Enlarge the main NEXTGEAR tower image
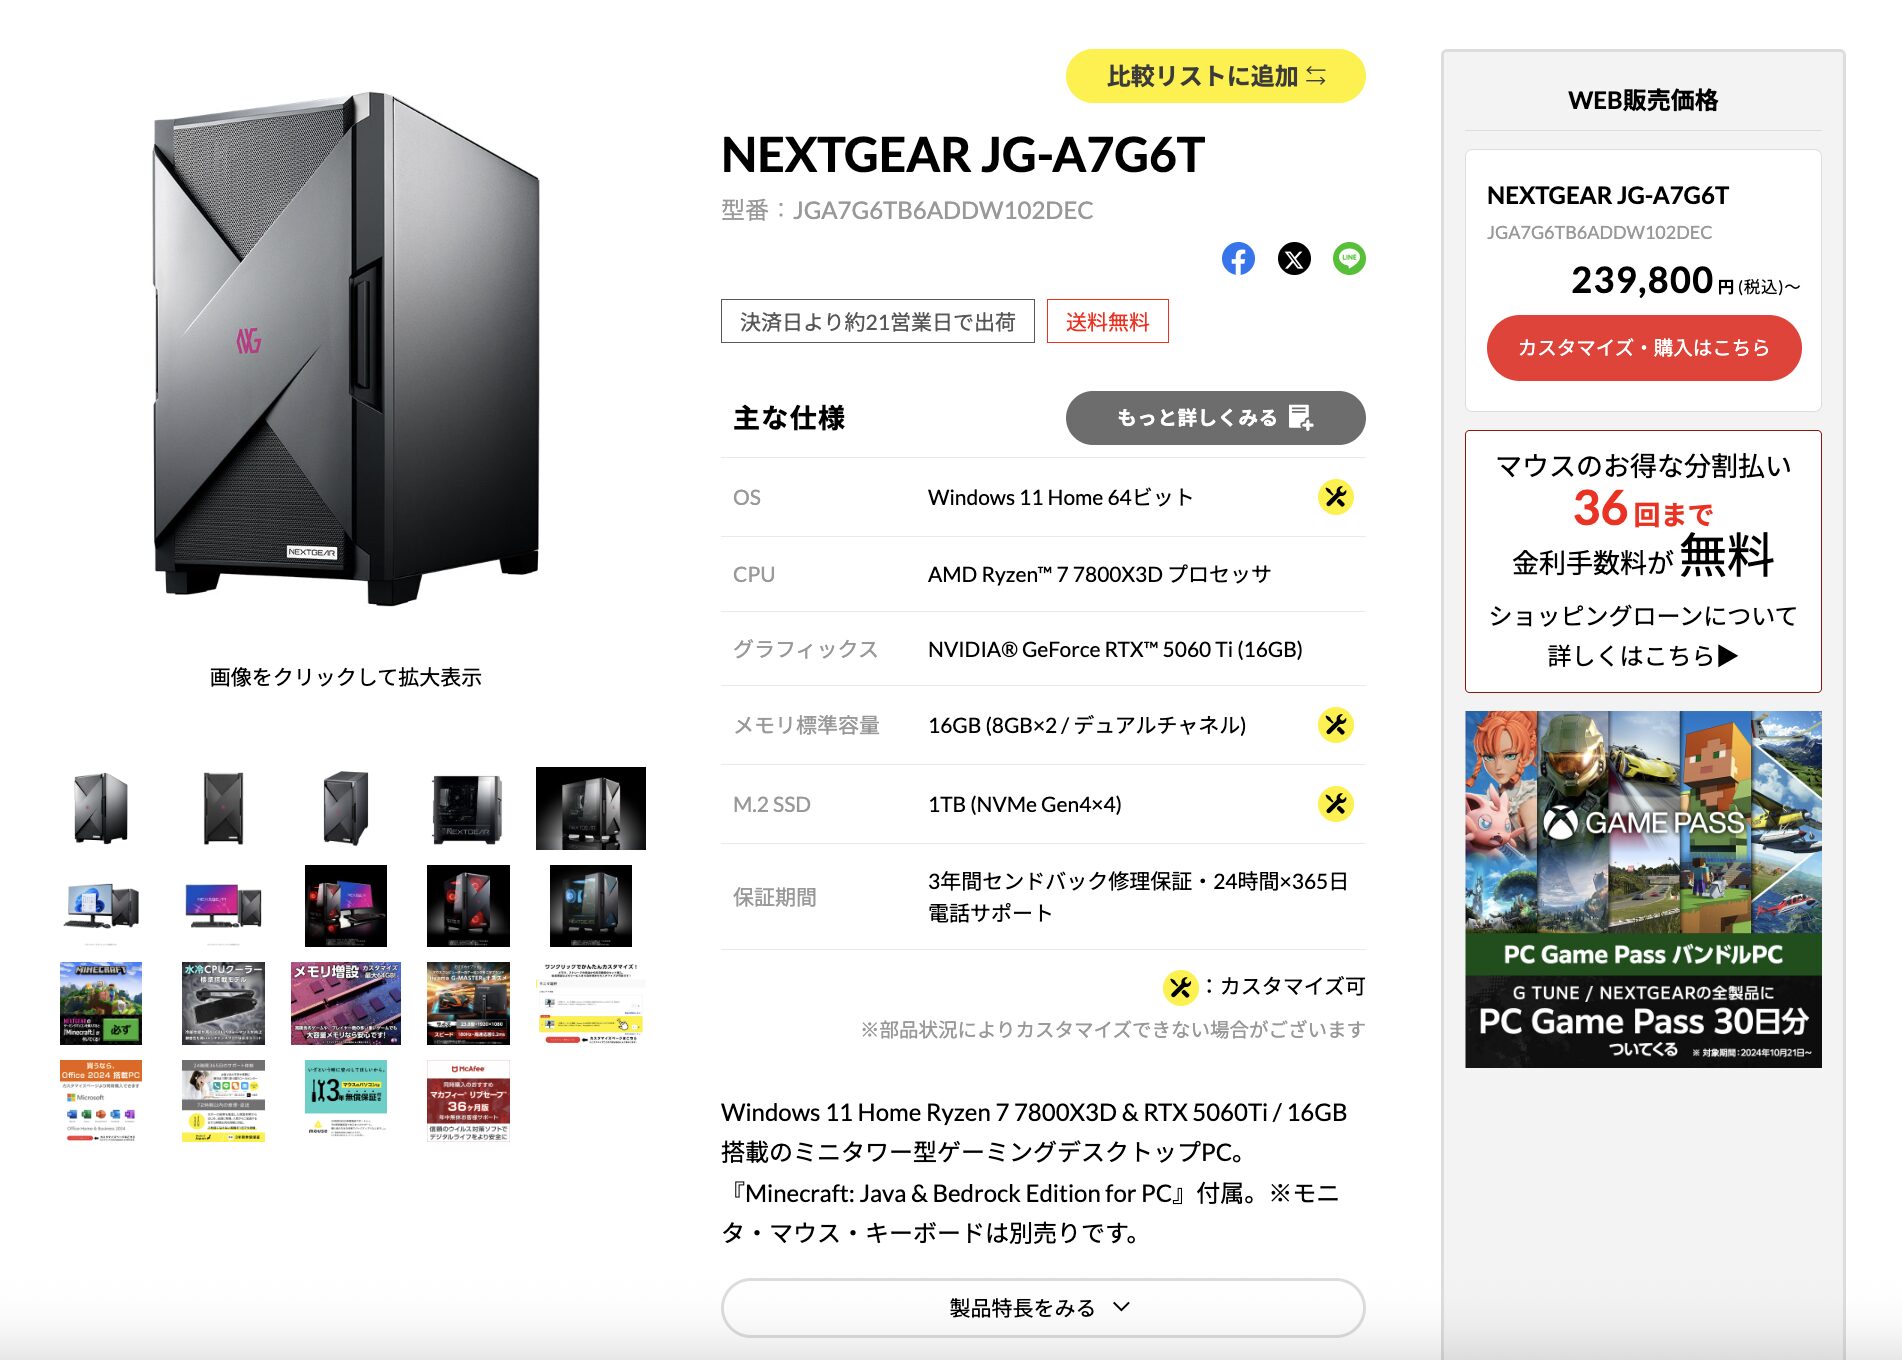 tap(346, 350)
